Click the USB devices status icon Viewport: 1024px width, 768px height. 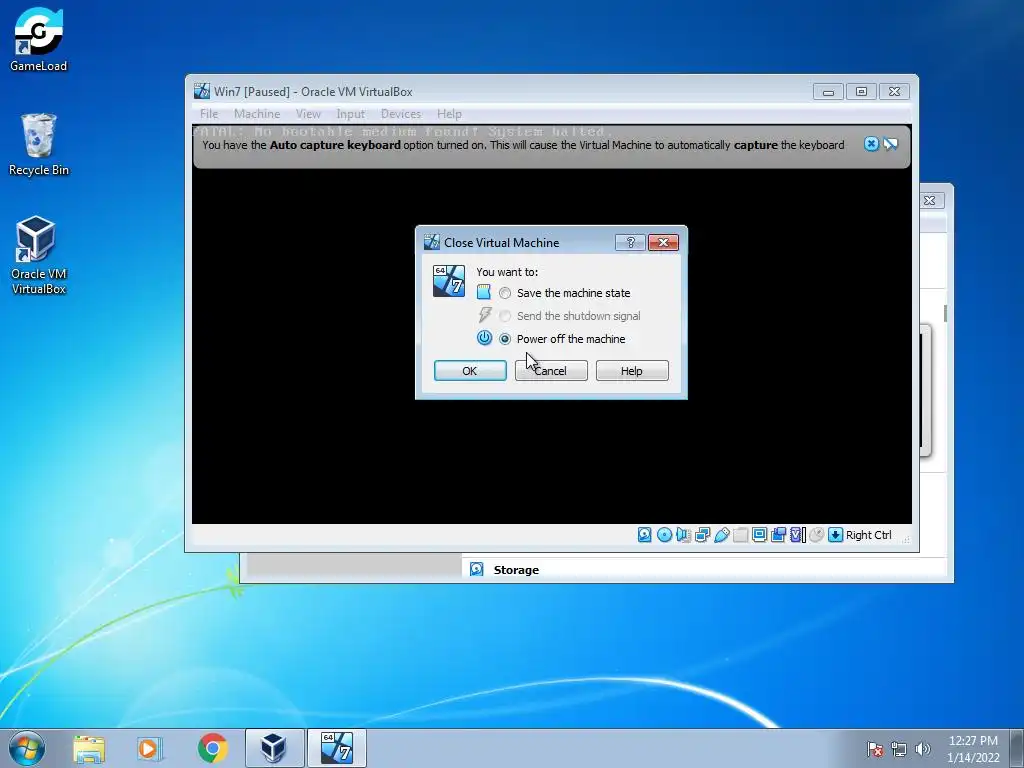pos(722,535)
